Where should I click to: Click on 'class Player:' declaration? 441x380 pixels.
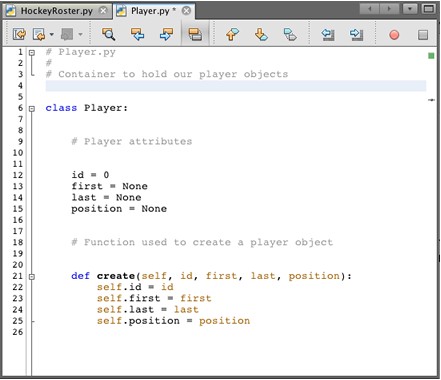(x=87, y=108)
